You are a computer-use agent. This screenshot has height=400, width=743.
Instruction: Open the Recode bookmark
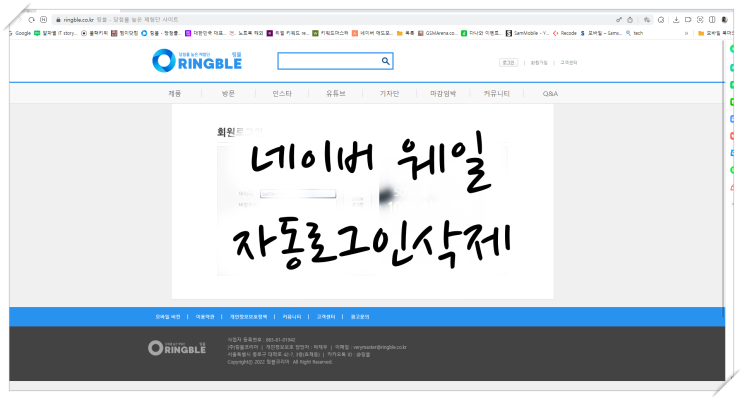(564, 33)
